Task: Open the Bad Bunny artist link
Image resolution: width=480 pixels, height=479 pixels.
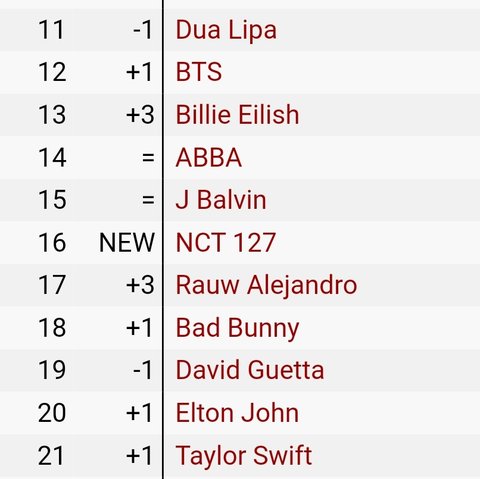Action: click(x=237, y=328)
